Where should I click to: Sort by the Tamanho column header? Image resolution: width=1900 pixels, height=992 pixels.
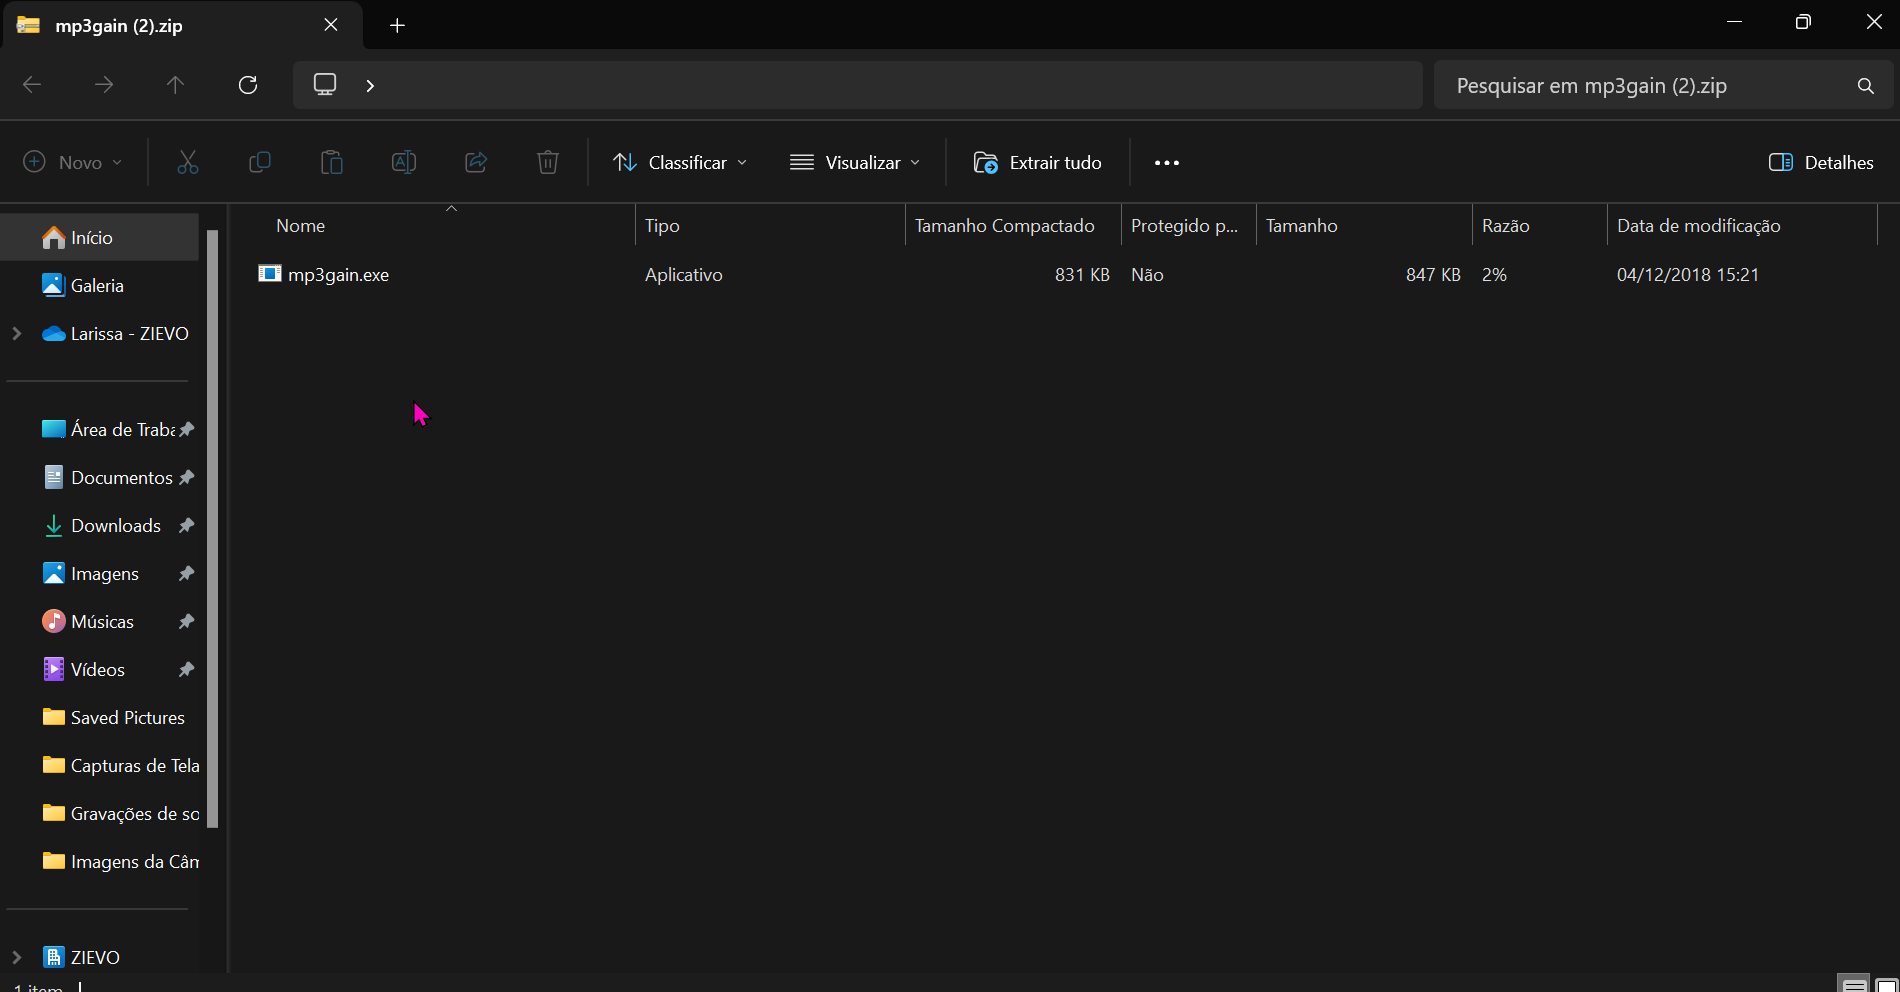click(1364, 226)
